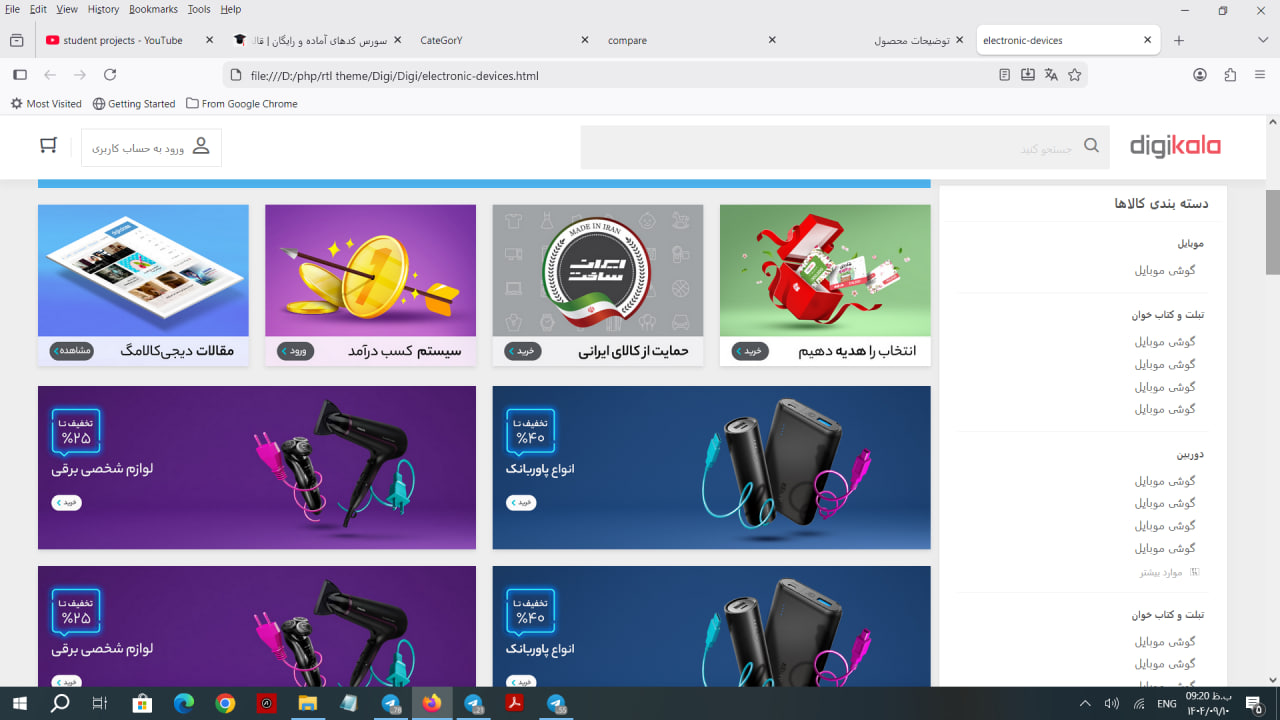
Task: Click the digikala logo
Action: pos(1175,147)
